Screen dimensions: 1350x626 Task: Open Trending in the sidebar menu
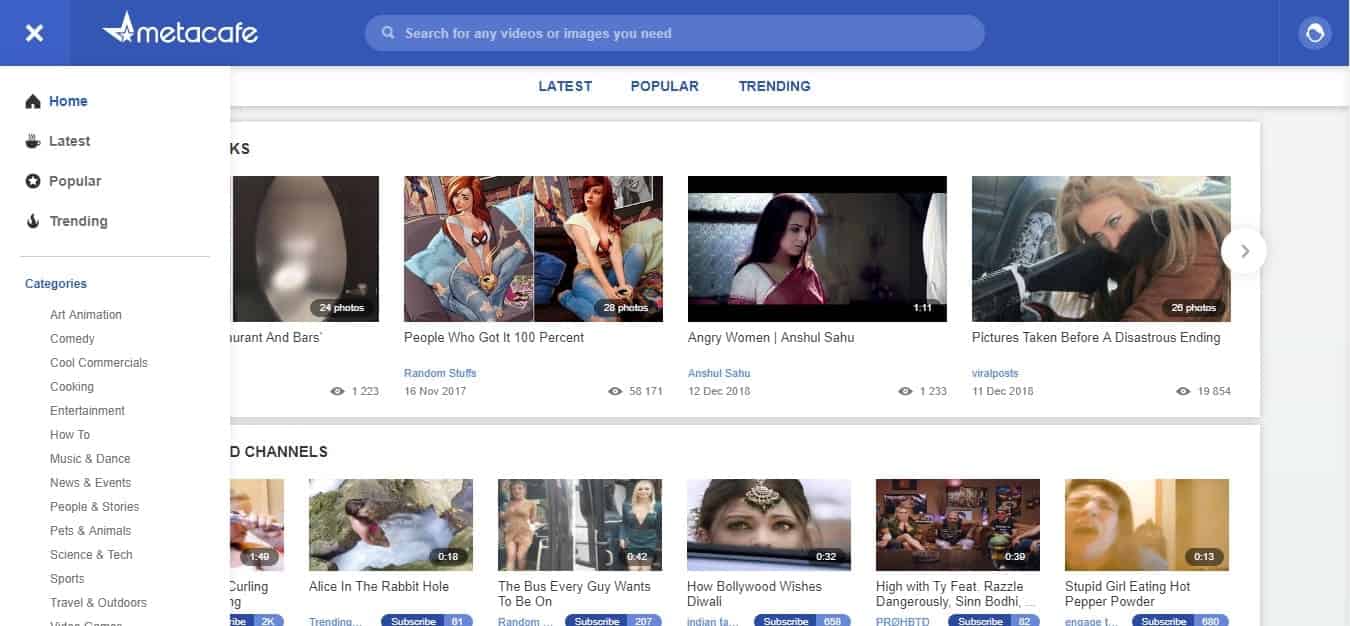(x=78, y=221)
